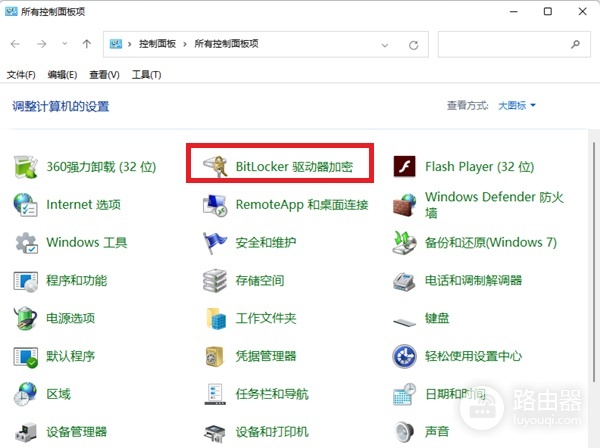The image size is (600, 448).
Task: Change view mode via 大图标 dropdown
Action: (517, 105)
